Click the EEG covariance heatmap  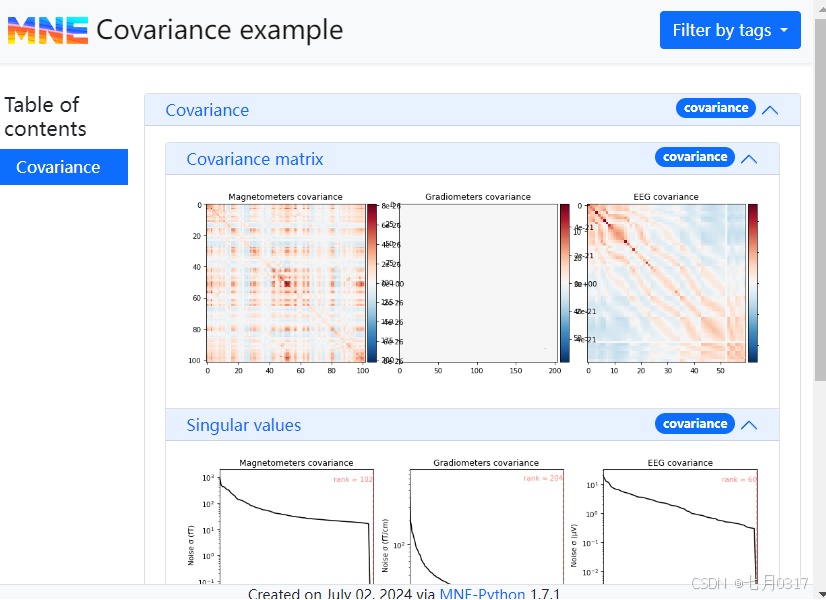coord(667,282)
